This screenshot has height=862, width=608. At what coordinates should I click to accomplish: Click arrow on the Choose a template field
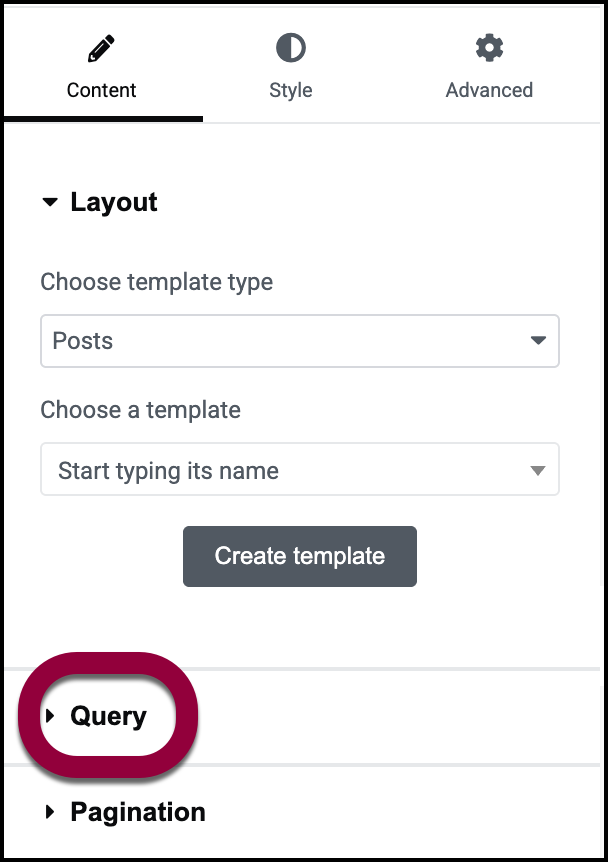click(x=538, y=471)
